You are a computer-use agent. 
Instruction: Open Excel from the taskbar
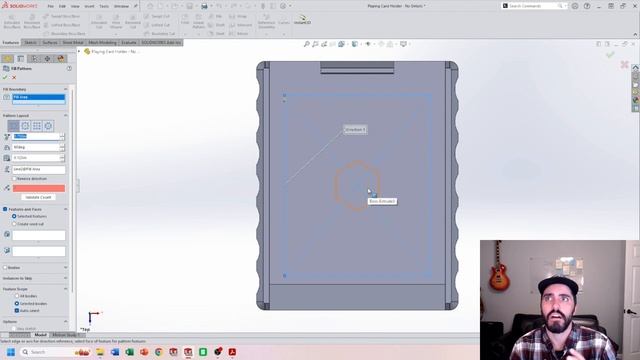tap(129, 352)
